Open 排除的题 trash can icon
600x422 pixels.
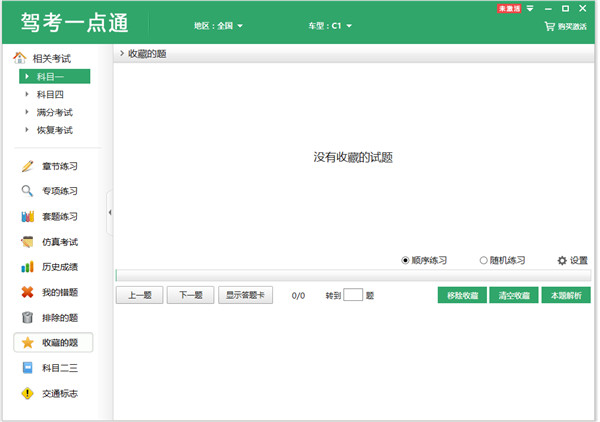click(28, 318)
